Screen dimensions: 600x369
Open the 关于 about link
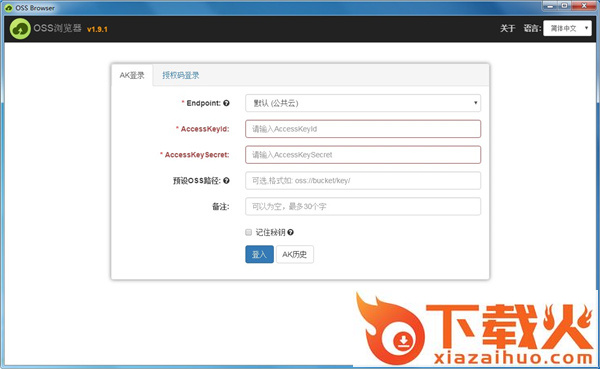[x=507, y=28]
